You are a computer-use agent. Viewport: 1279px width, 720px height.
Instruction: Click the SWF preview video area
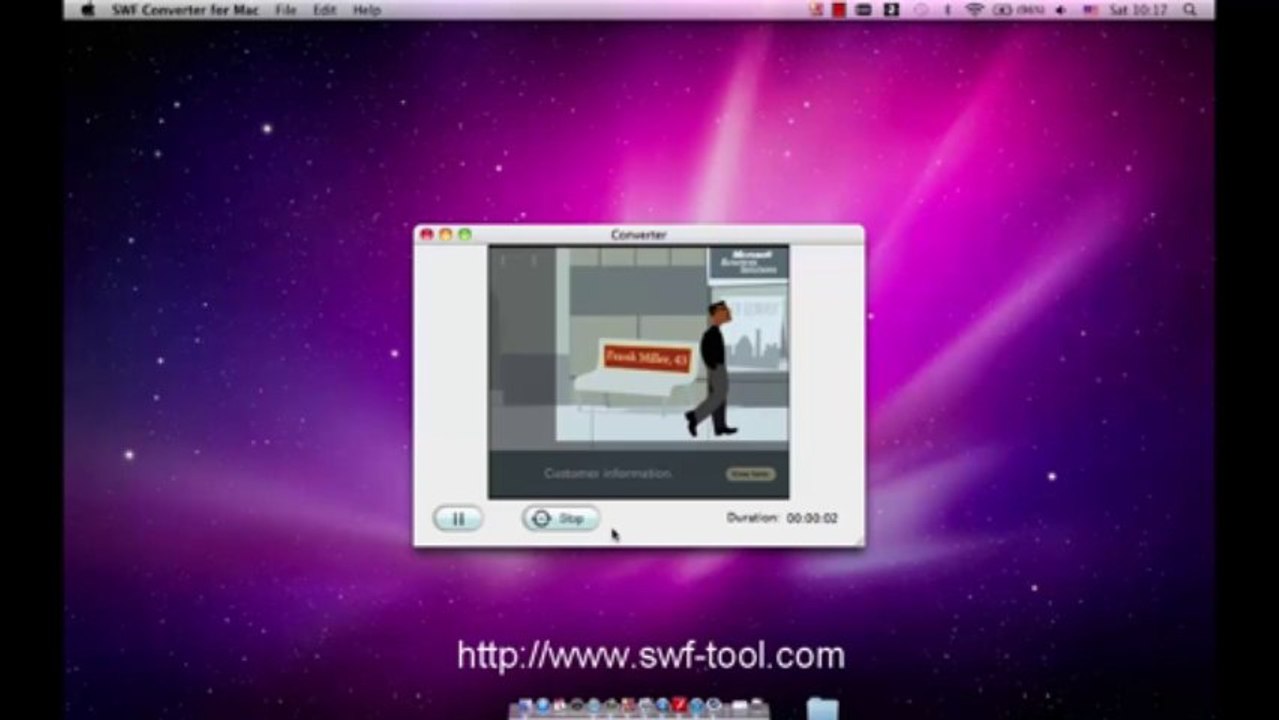(x=638, y=372)
